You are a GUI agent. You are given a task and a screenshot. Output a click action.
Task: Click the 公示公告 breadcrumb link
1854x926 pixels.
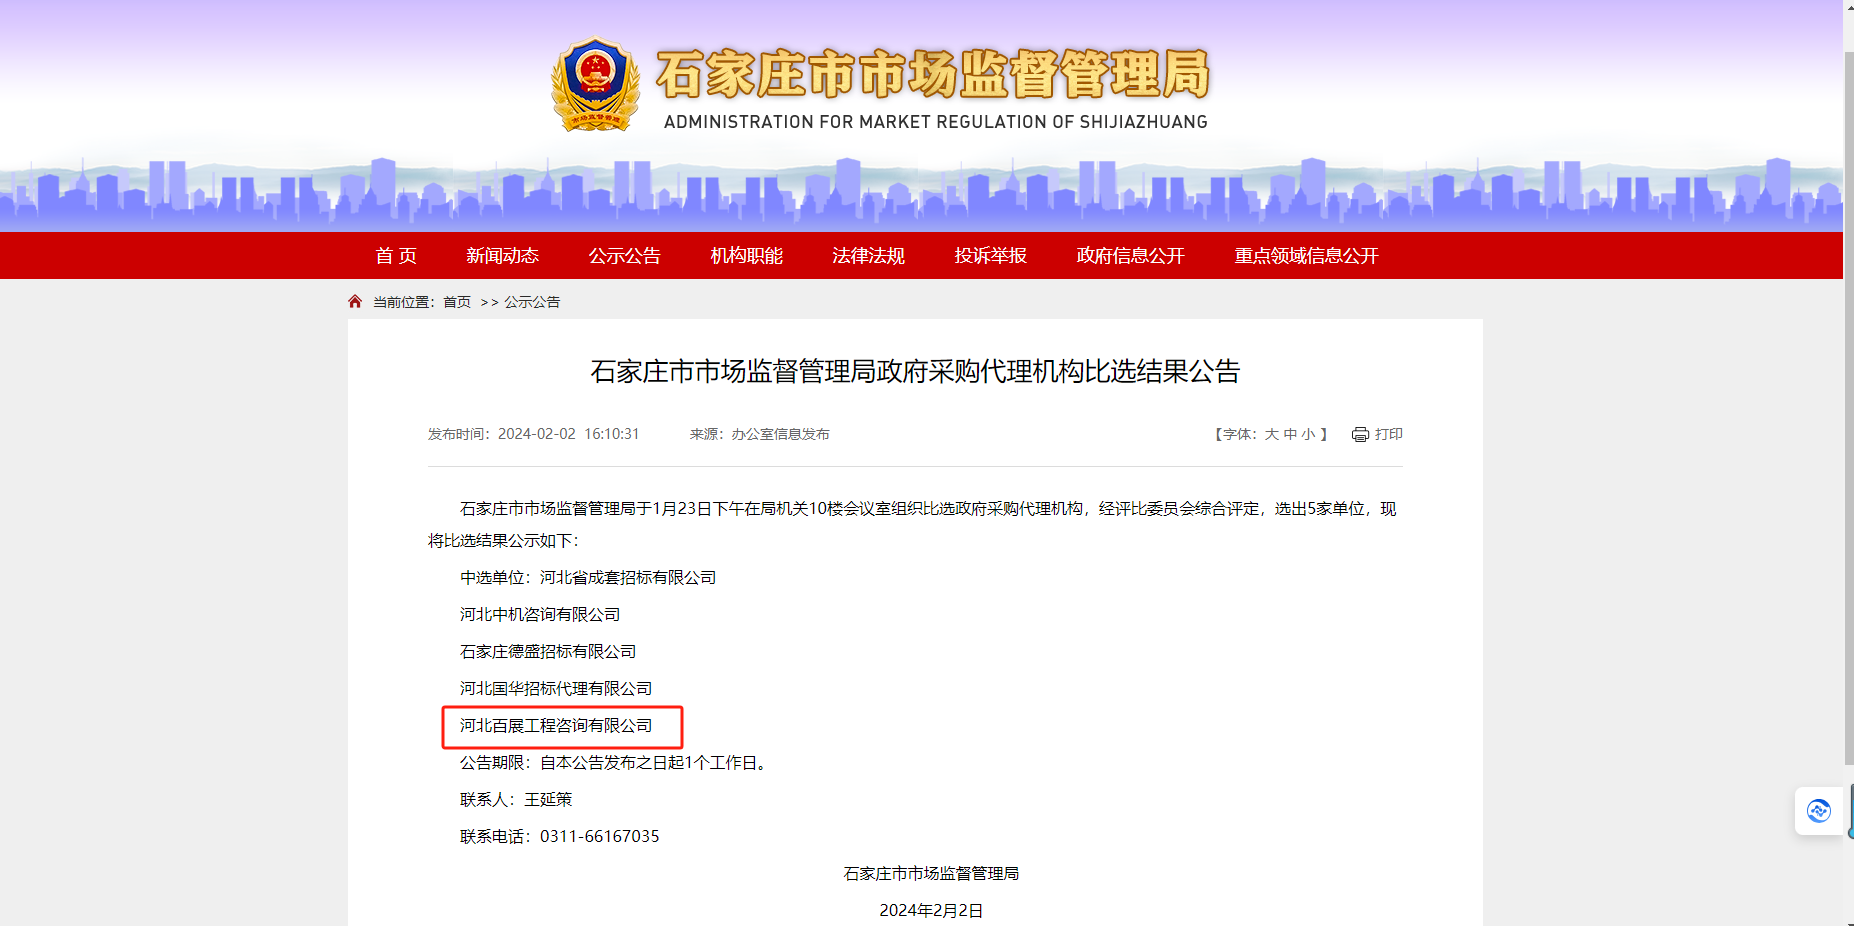(532, 302)
